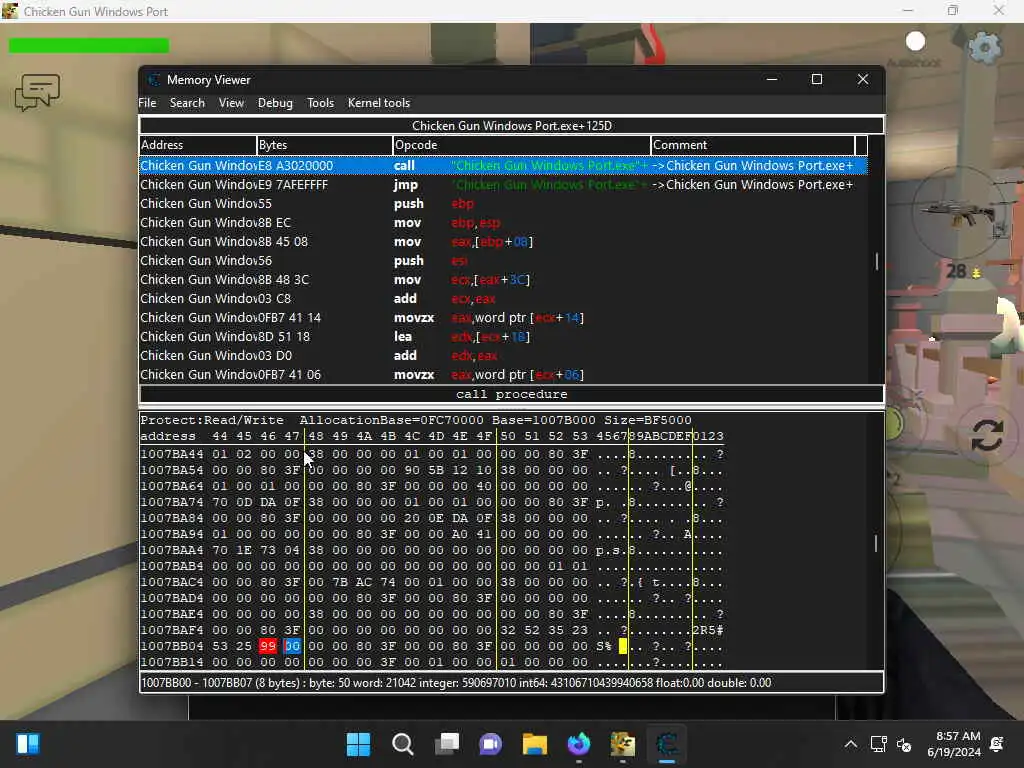The image size is (1024, 768).
Task: Click the Chicken Gun window title icon
Action: pyautogui.click(x=10, y=11)
